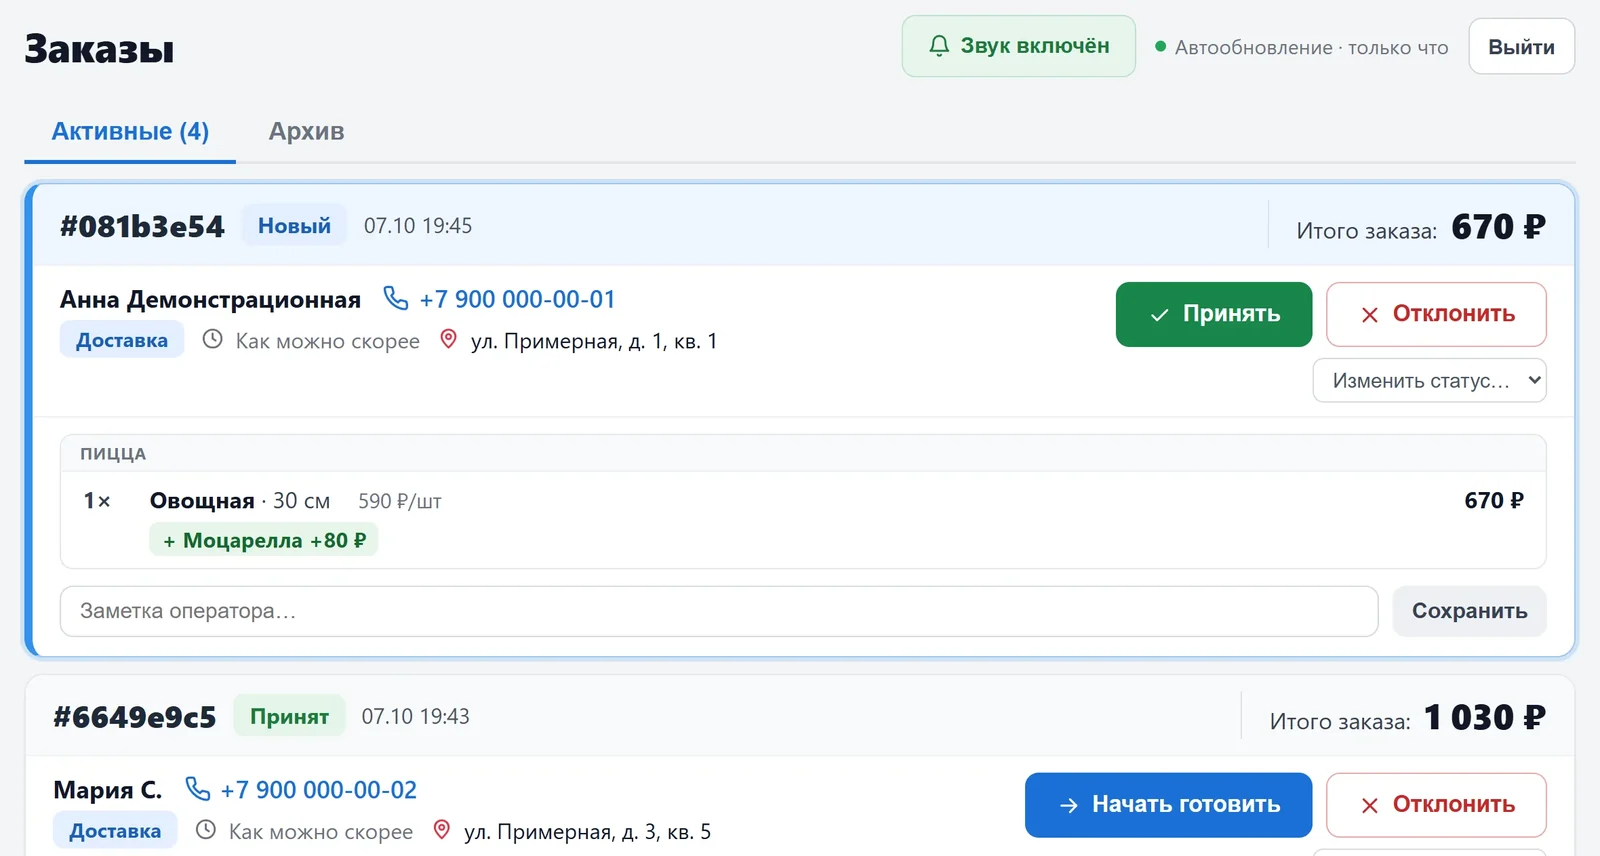Click the green auto-update status dot

click(x=1160, y=47)
